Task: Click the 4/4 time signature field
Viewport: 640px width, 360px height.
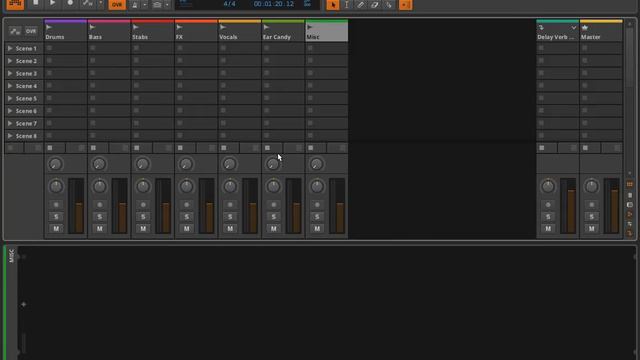Action: tap(229, 4)
